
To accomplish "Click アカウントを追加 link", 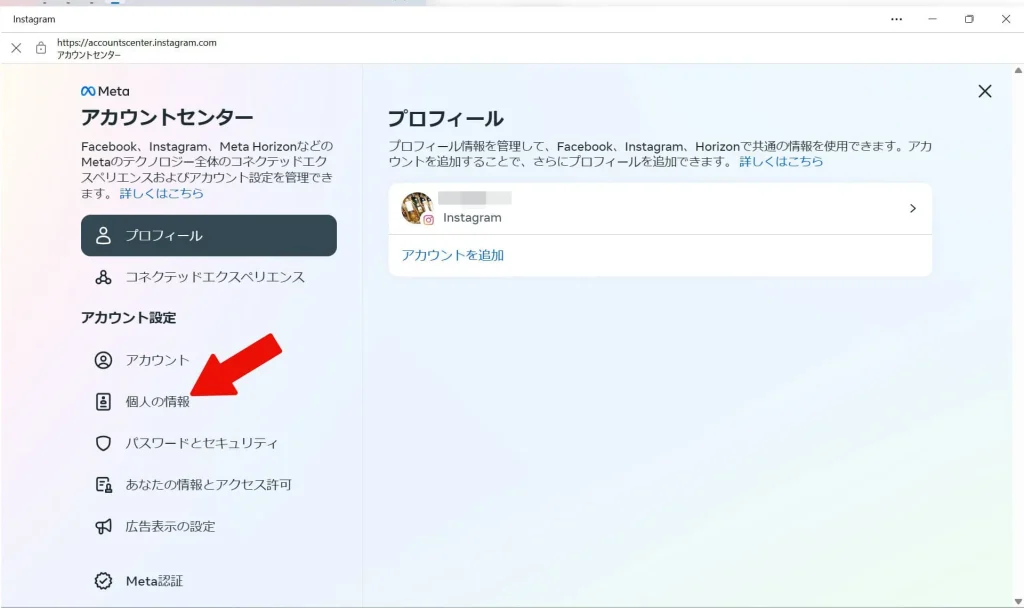I will (x=453, y=255).
